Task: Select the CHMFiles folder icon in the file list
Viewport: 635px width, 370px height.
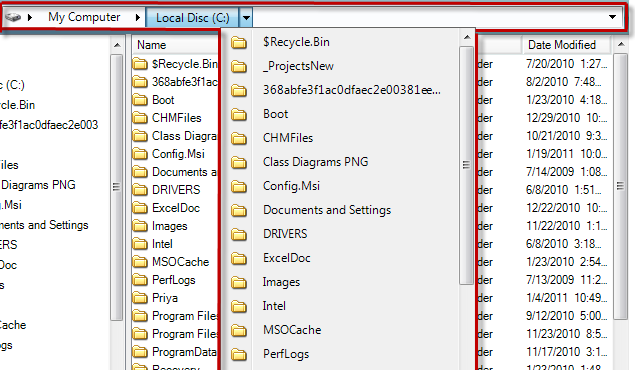Action: (140, 118)
